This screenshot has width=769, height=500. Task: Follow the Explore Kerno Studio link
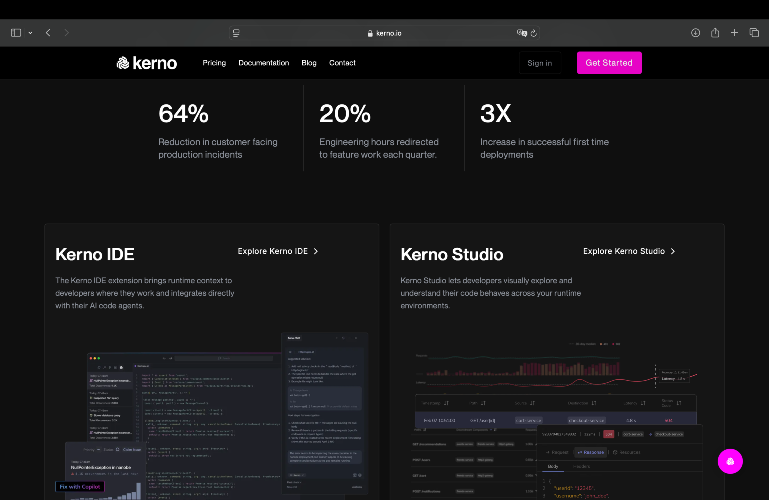(x=629, y=251)
